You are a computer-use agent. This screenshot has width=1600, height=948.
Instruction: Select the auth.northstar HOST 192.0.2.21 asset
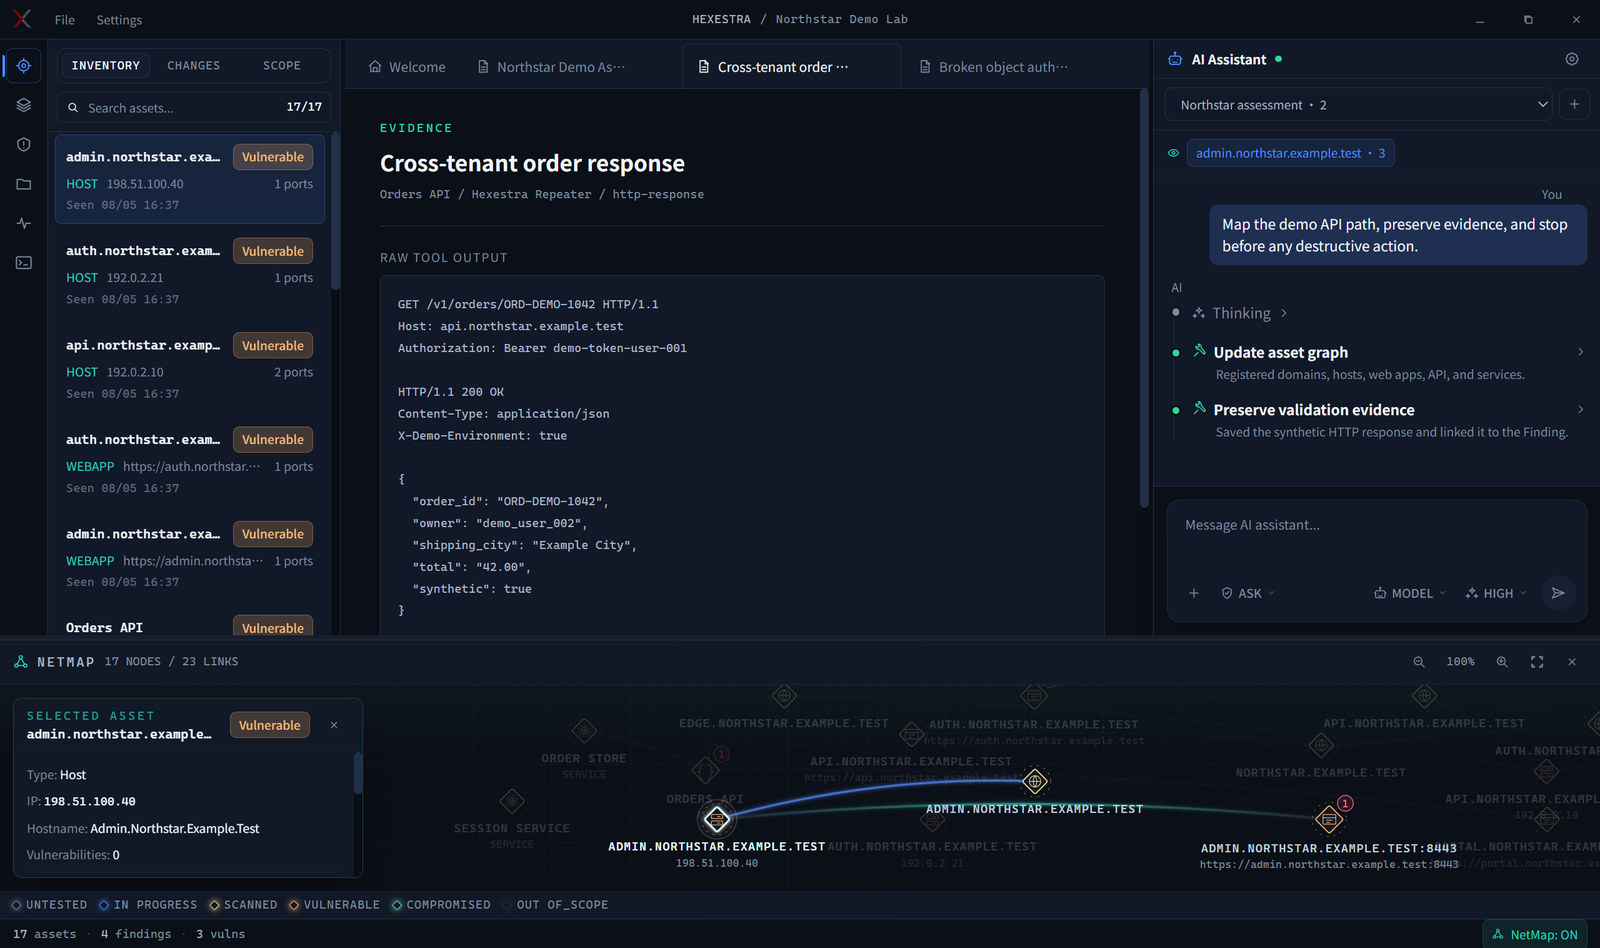190,275
